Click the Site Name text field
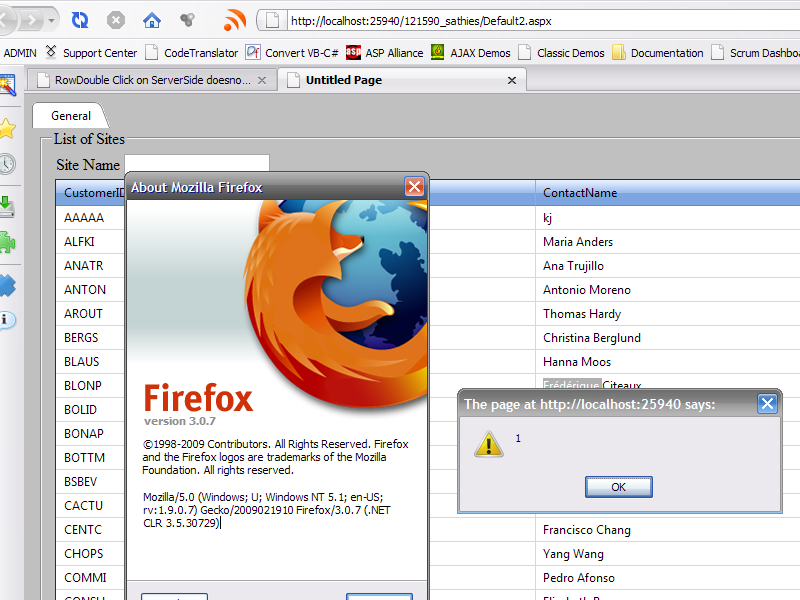The image size is (800, 600). click(197, 164)
